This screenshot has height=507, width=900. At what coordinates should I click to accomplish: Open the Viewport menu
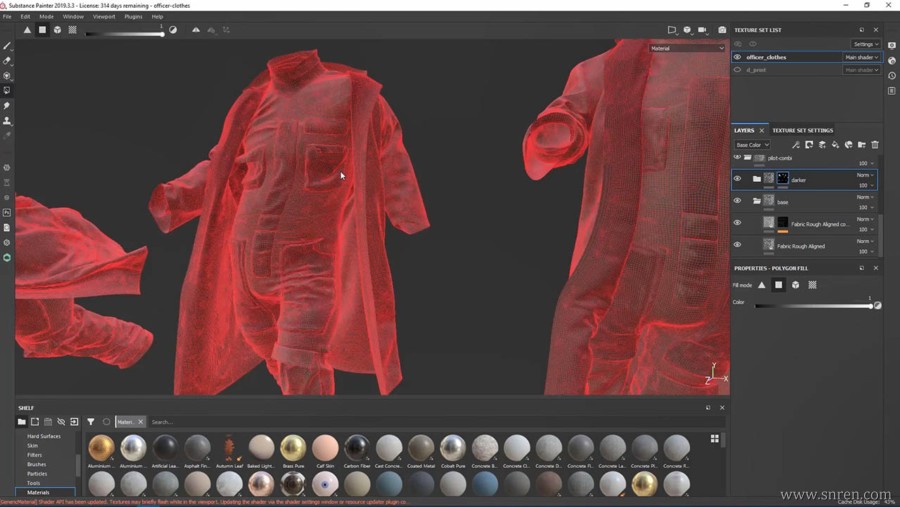click(104, 17)
